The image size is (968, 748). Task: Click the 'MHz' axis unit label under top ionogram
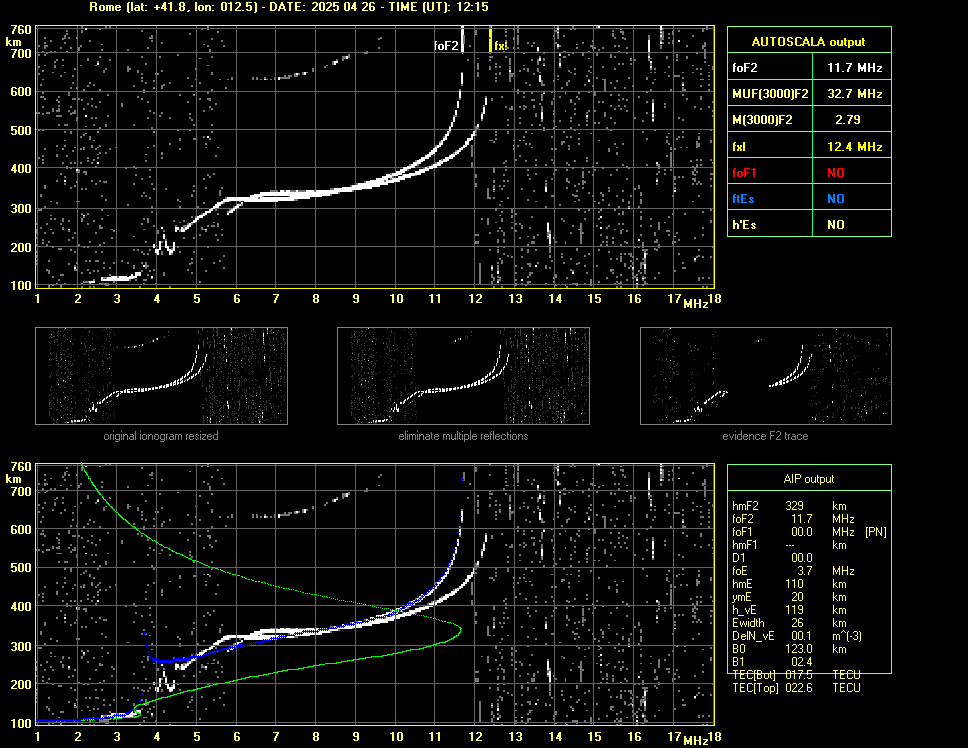tap(695, 304)
